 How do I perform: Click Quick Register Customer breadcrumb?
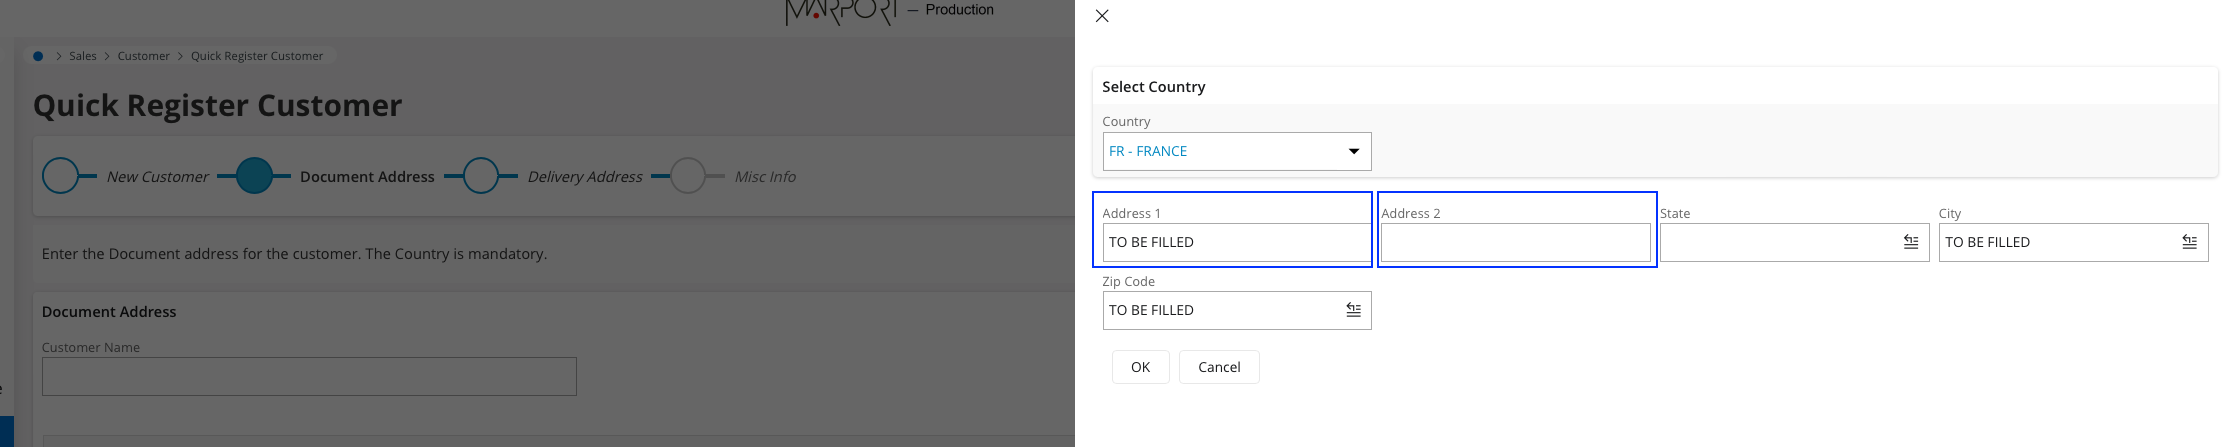point(257,56)
